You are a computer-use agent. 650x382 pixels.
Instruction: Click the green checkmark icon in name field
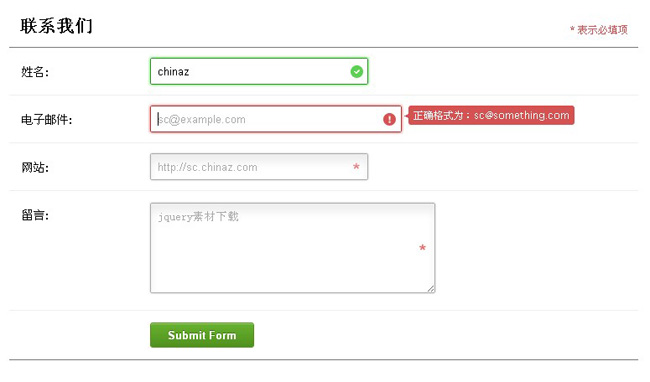[x=357, y=72]
